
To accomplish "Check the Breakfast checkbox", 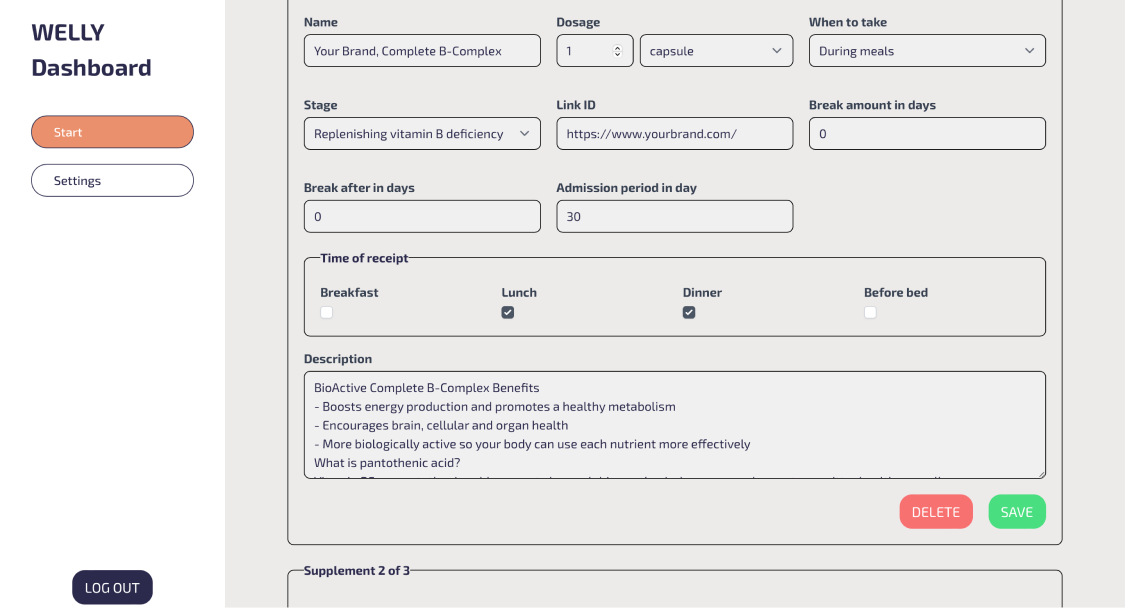I will tap(327, 313).
